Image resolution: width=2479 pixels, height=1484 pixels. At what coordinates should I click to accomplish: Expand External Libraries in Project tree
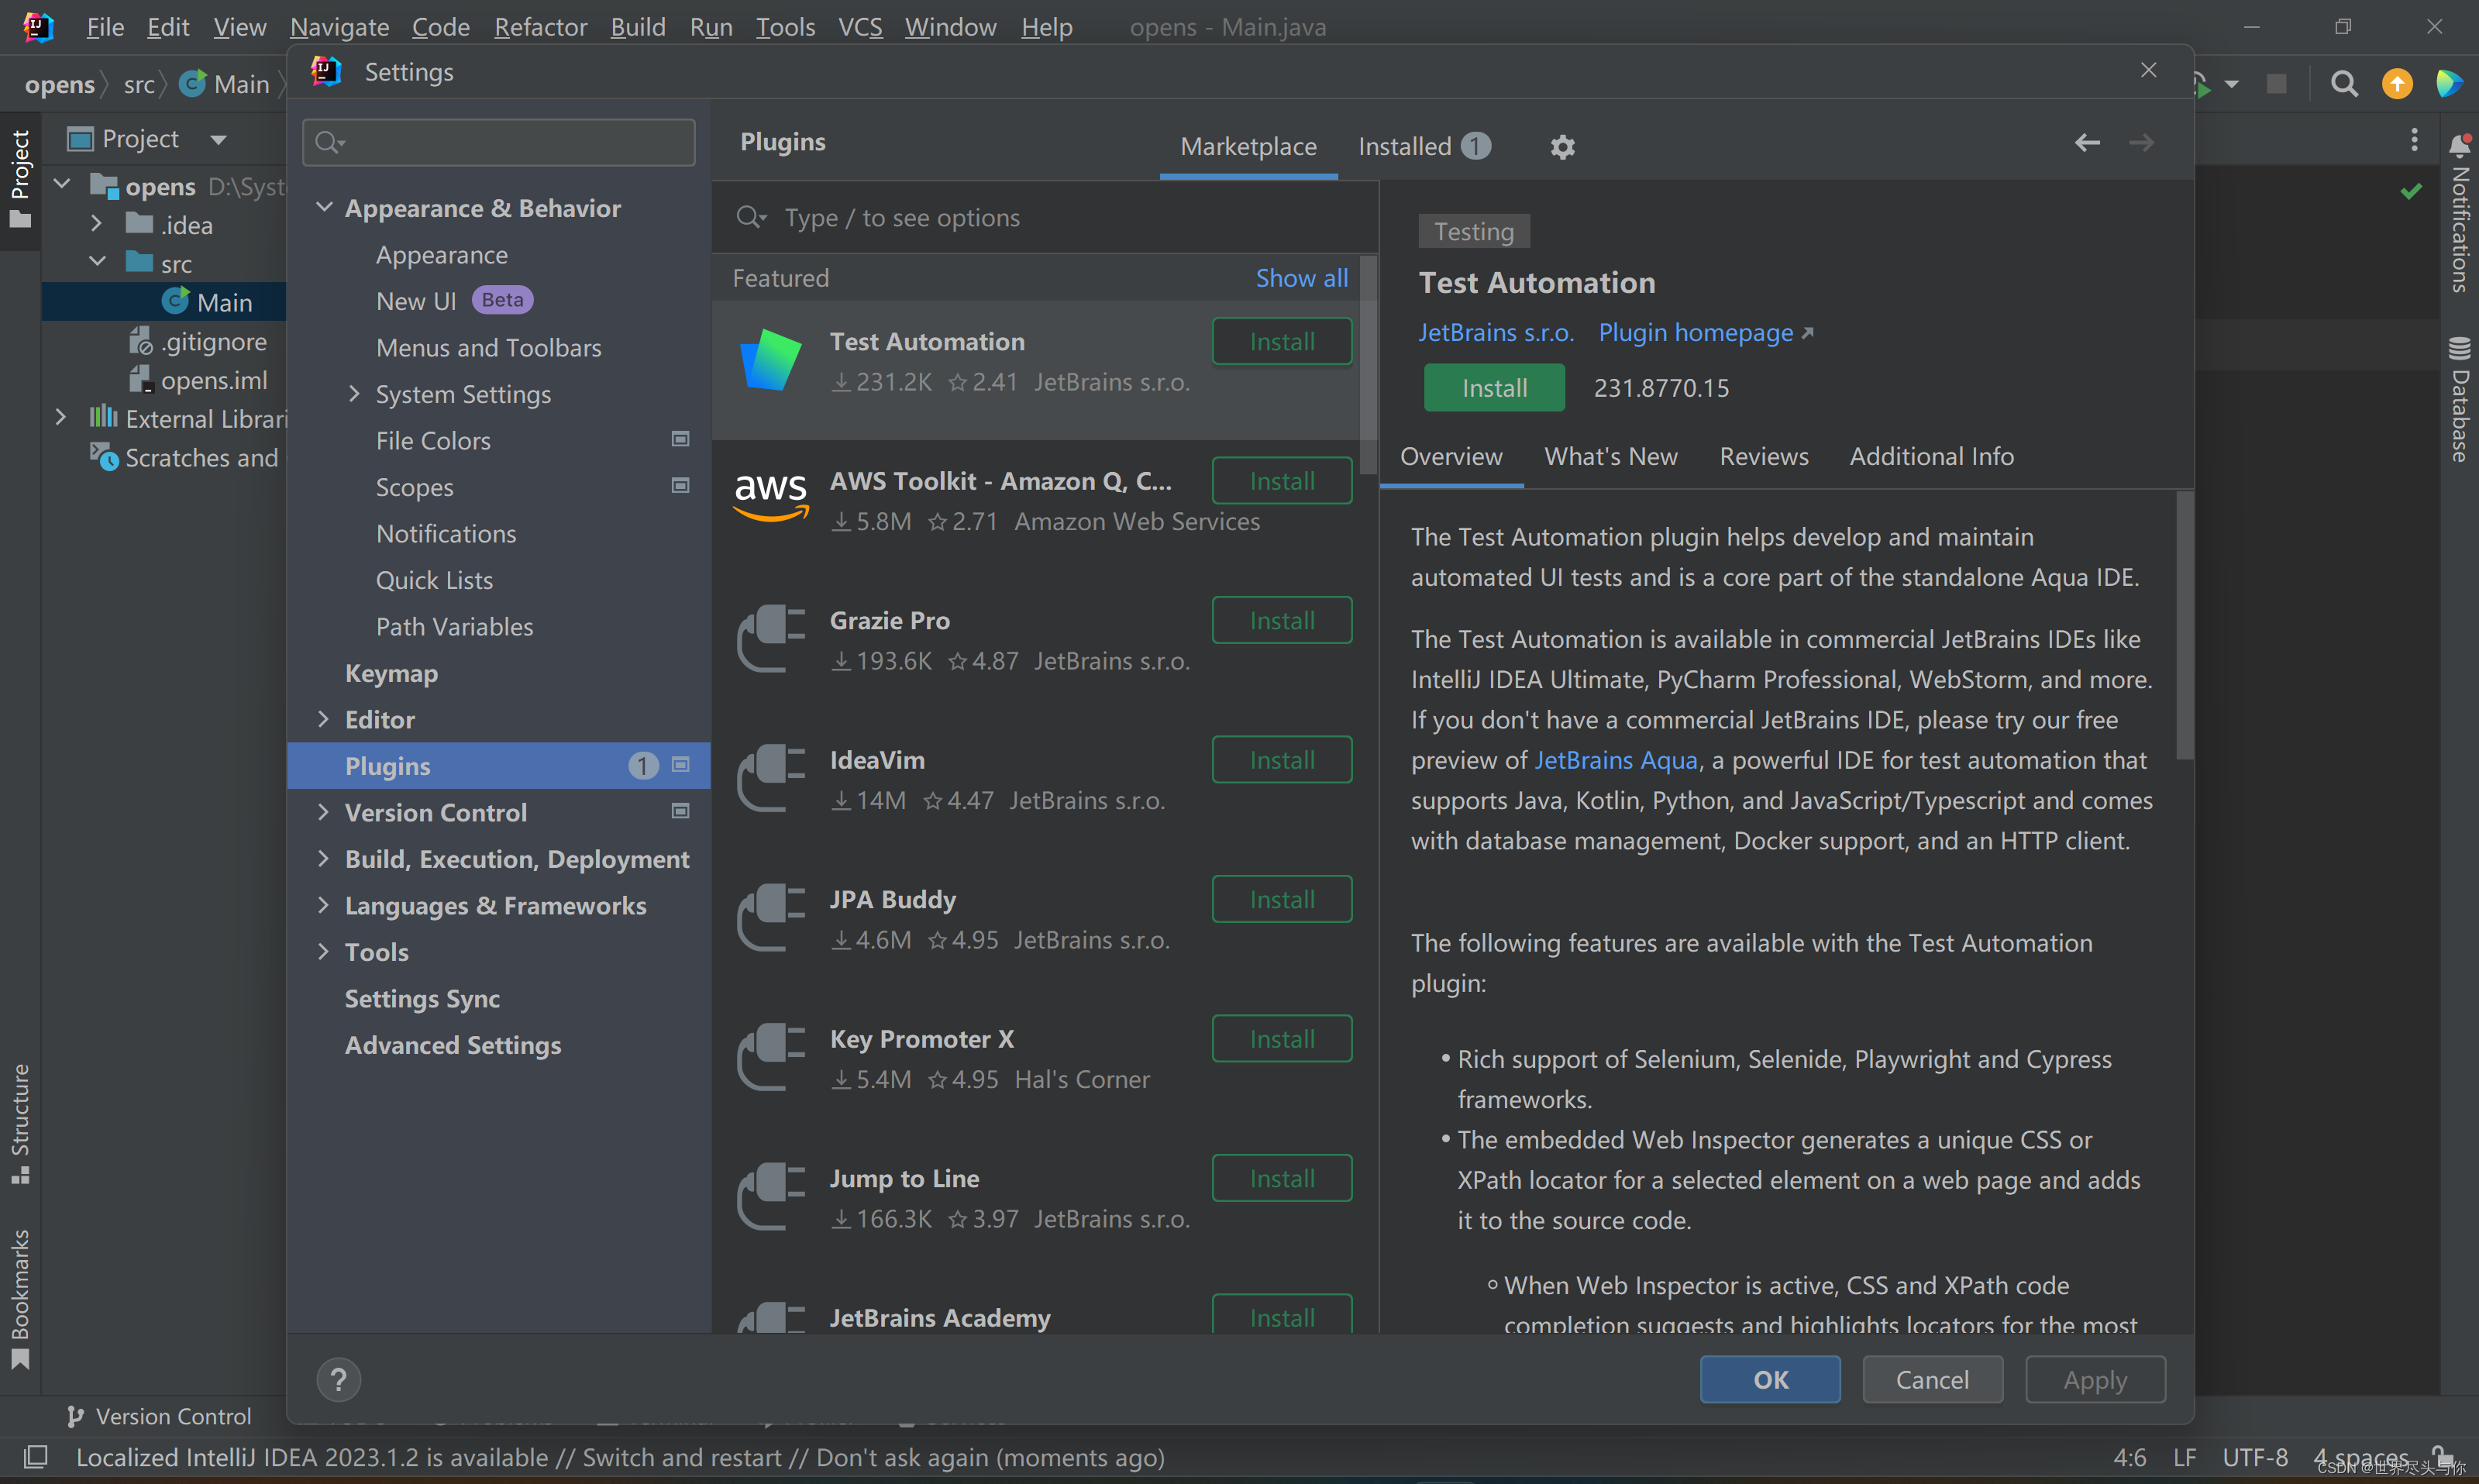[x=60, y=417]
